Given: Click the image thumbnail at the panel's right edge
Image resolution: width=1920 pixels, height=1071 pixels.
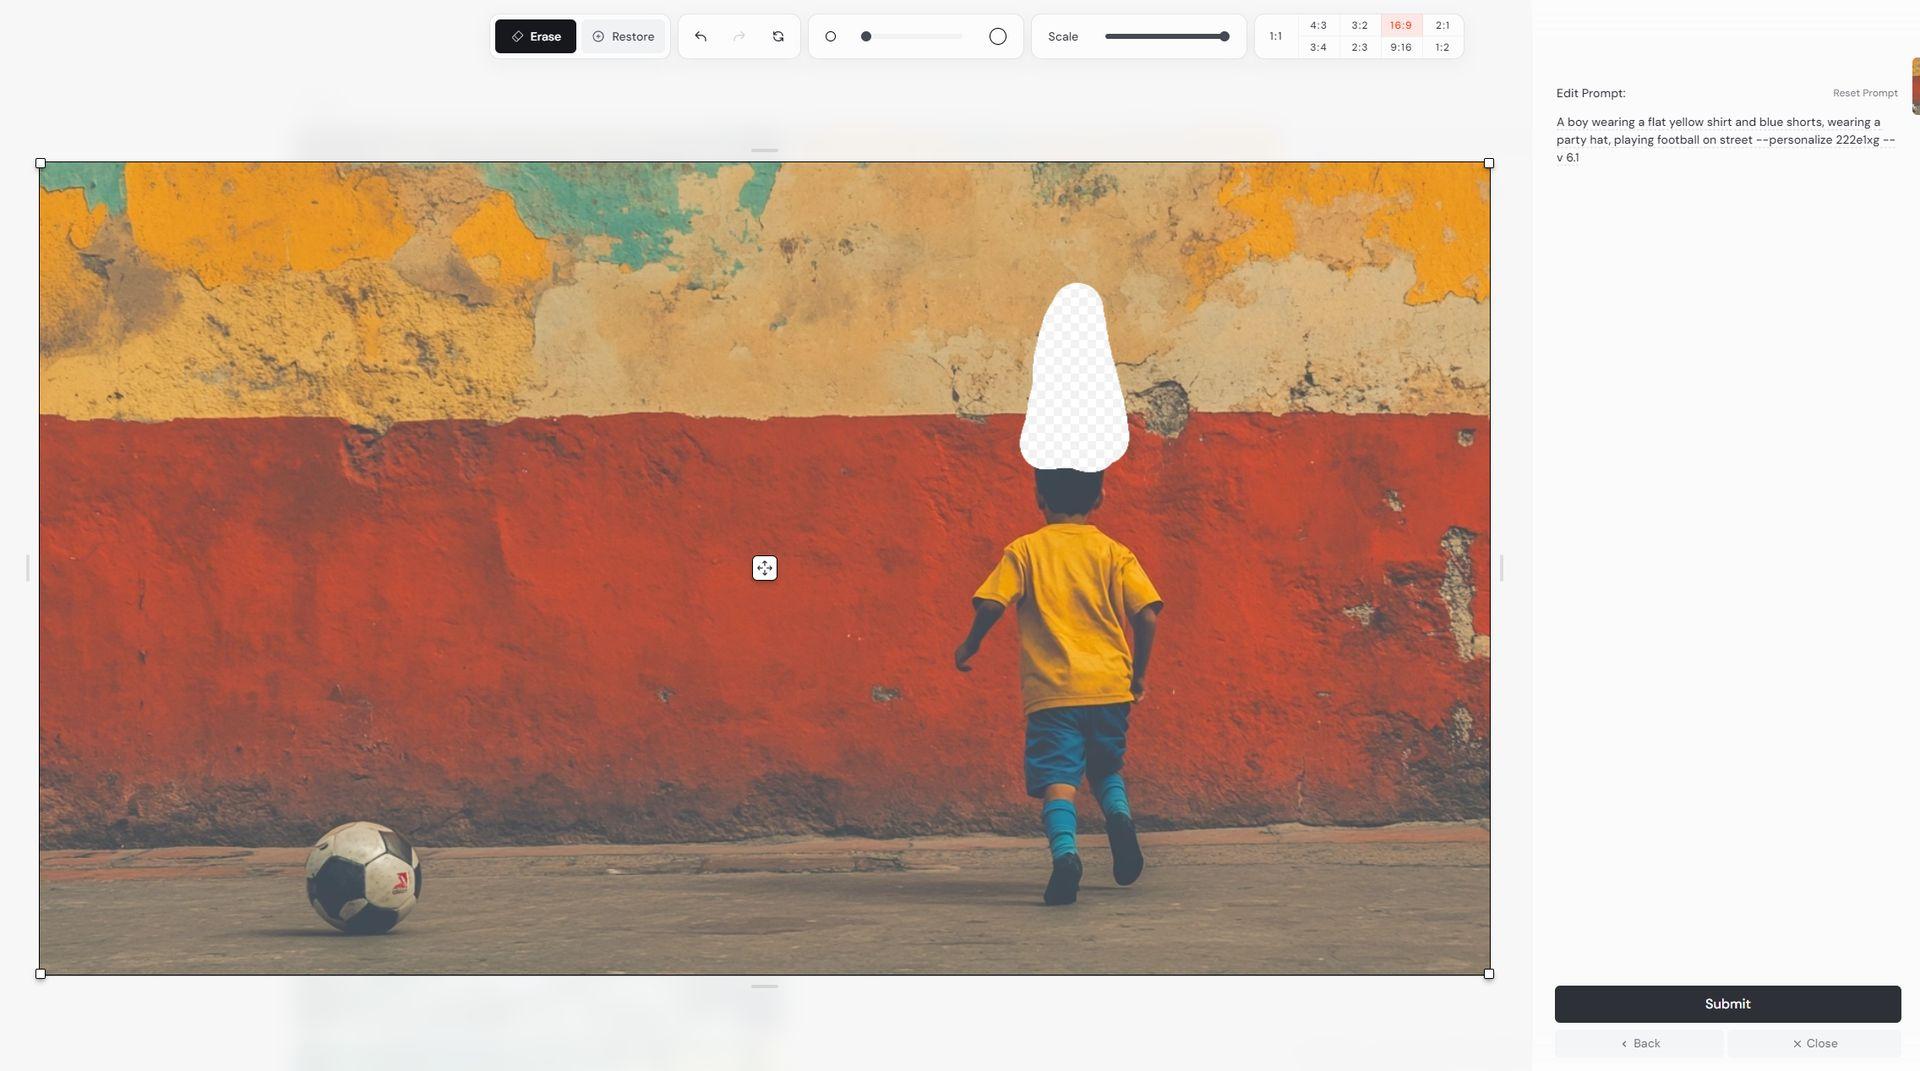Looking at the screenshot, I should [1915, 86].
